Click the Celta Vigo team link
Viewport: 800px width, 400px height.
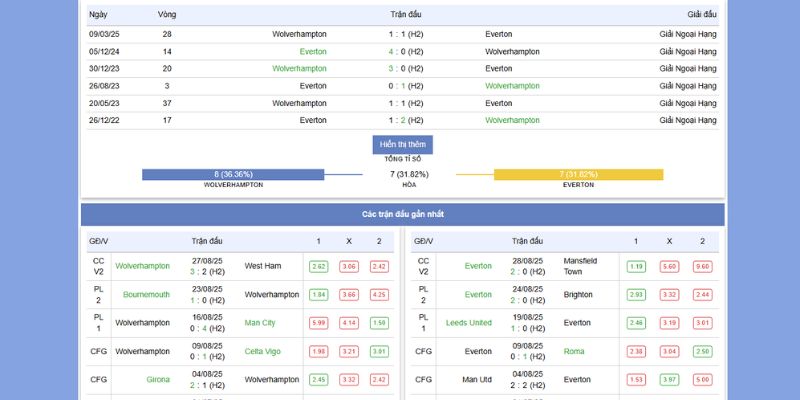pyautogui.click(x=263, y=351)
